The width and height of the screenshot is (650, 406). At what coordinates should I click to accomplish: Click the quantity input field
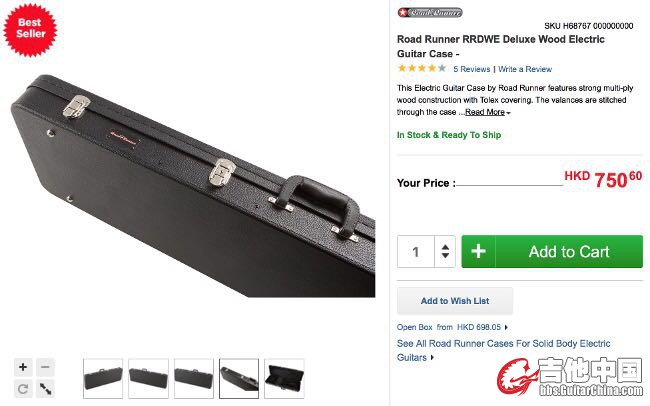tap(416, 251)
